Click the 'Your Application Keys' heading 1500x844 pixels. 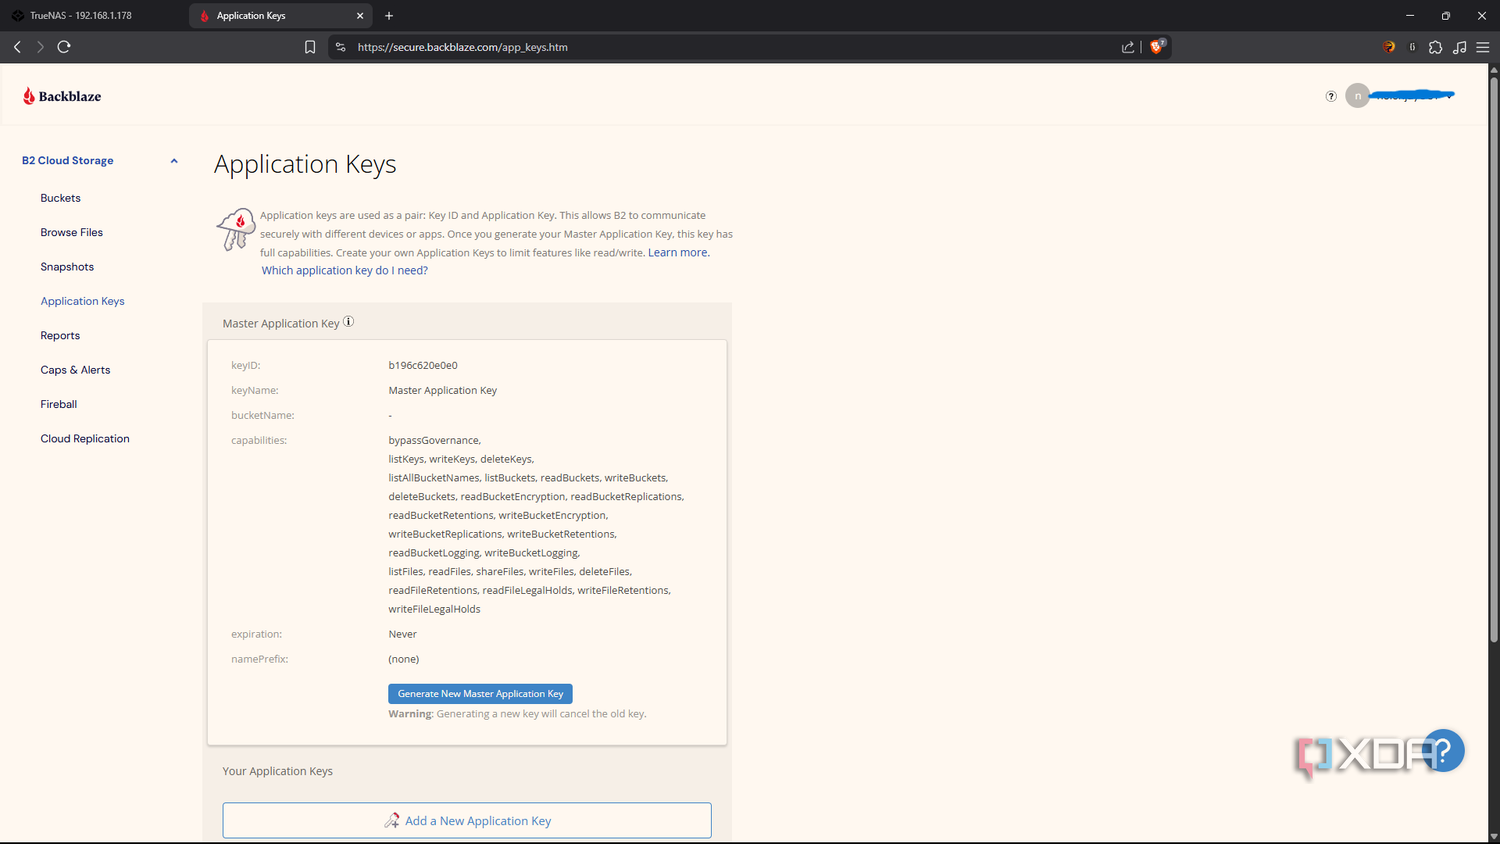pos(277,771)
